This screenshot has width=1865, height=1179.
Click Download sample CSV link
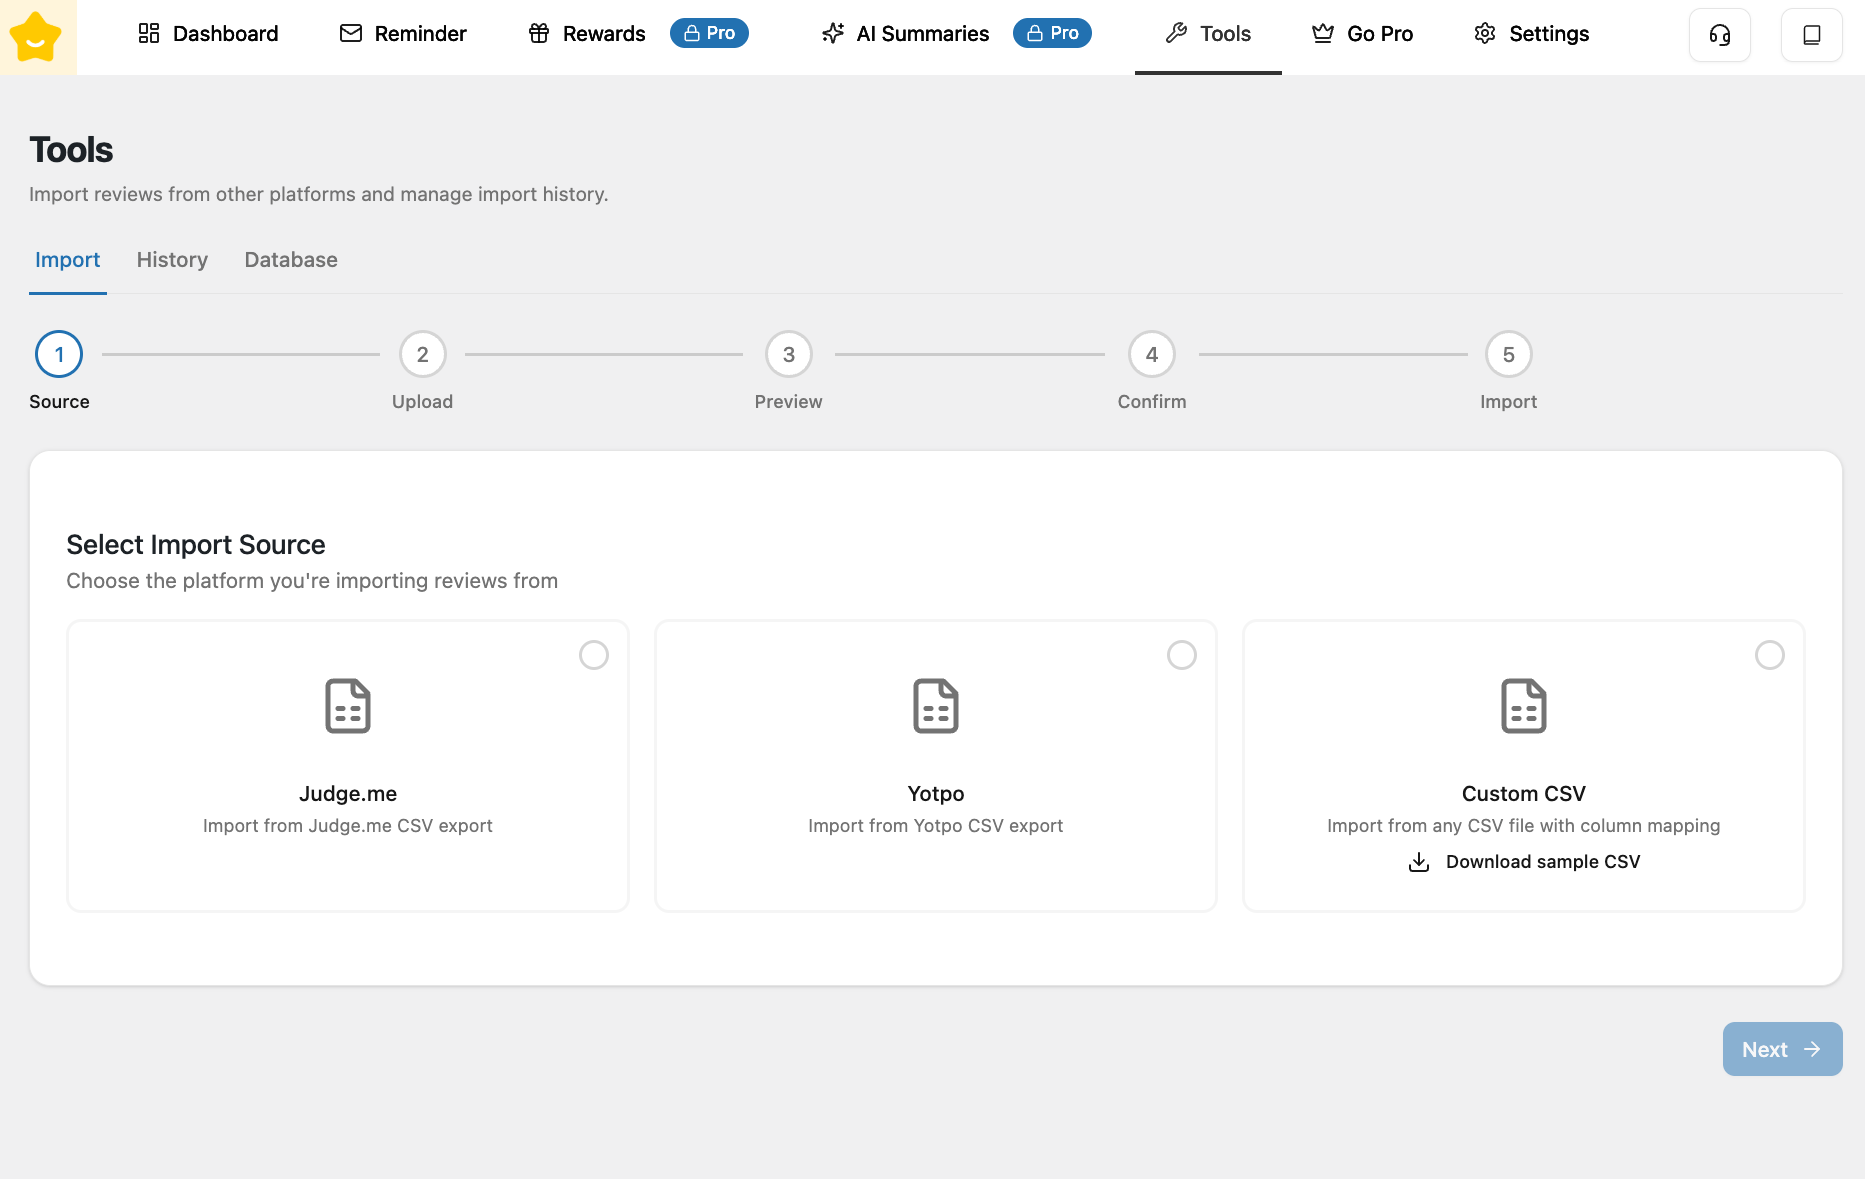click(1542, 862)
